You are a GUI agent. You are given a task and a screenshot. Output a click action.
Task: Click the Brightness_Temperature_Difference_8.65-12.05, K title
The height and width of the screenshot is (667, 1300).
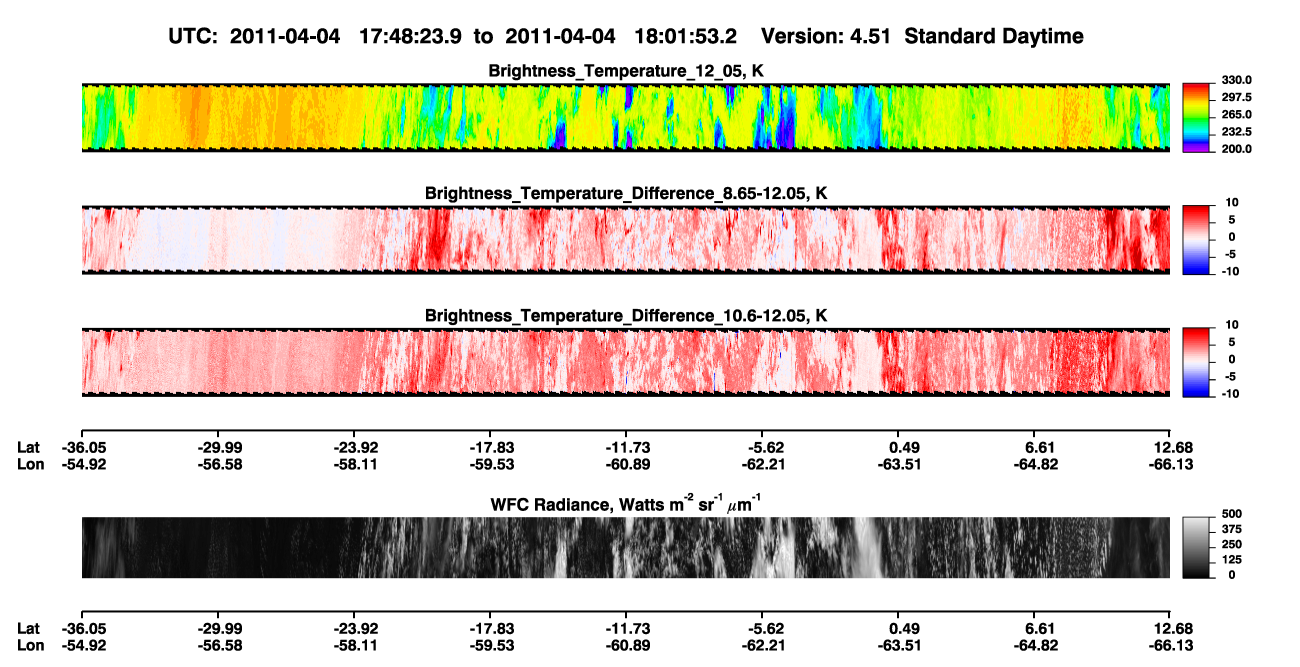[626, 193]
